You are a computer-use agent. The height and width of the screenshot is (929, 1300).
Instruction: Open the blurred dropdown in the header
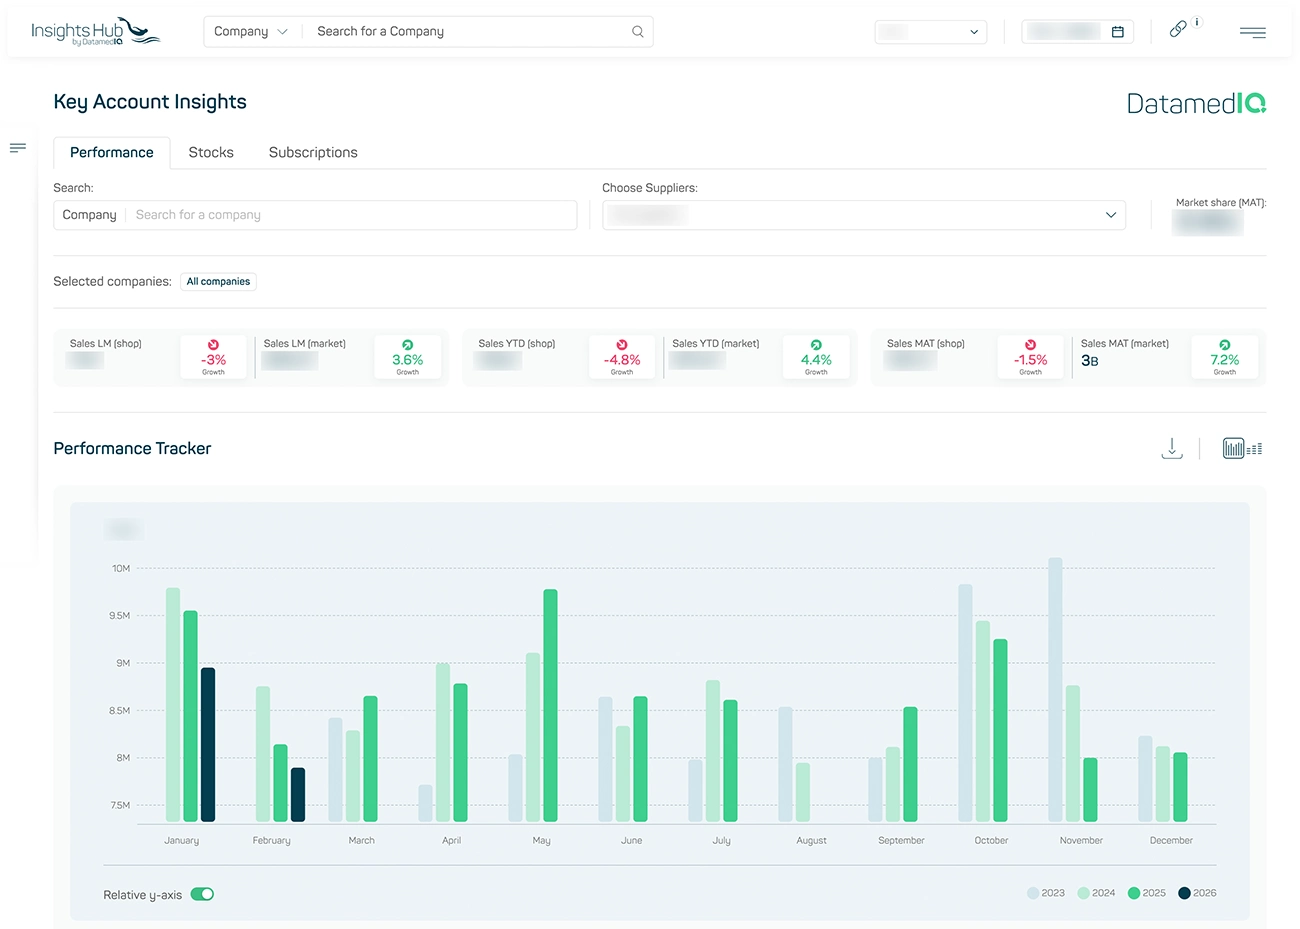tap(930, 32)
